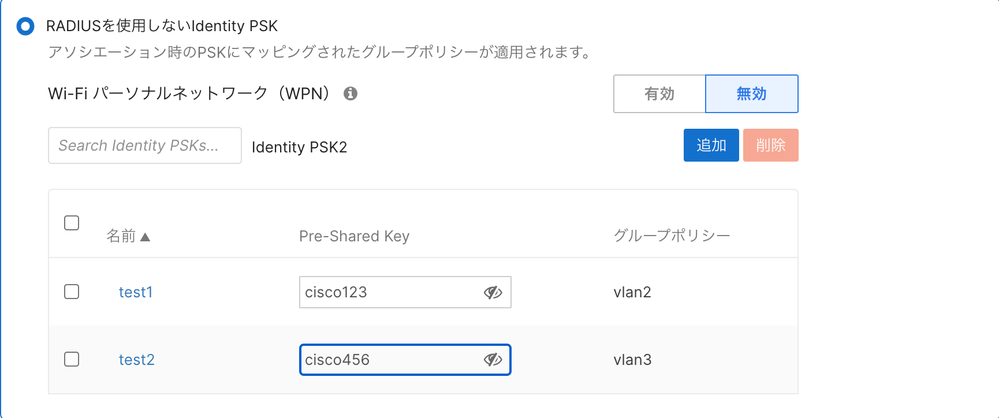The width and height of the screenshot is (999, 418).
Task: Click the グループポリシー column header
Action: pos(671,236)
